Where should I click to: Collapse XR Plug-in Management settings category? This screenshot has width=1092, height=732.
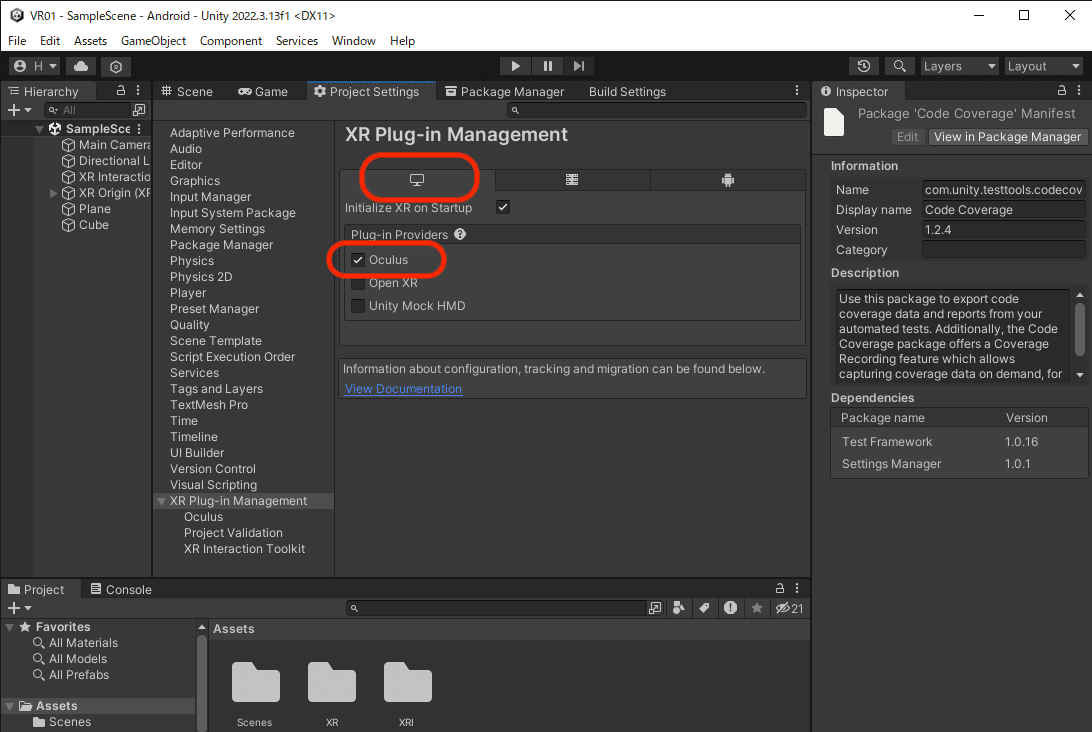(x=162, y=501)
